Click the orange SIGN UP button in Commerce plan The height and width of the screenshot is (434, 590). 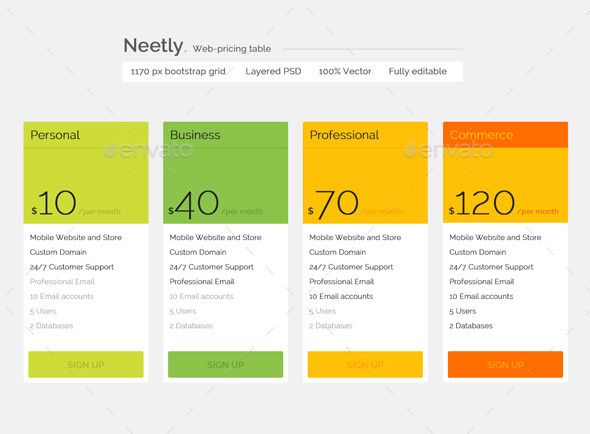pos(505,364)
